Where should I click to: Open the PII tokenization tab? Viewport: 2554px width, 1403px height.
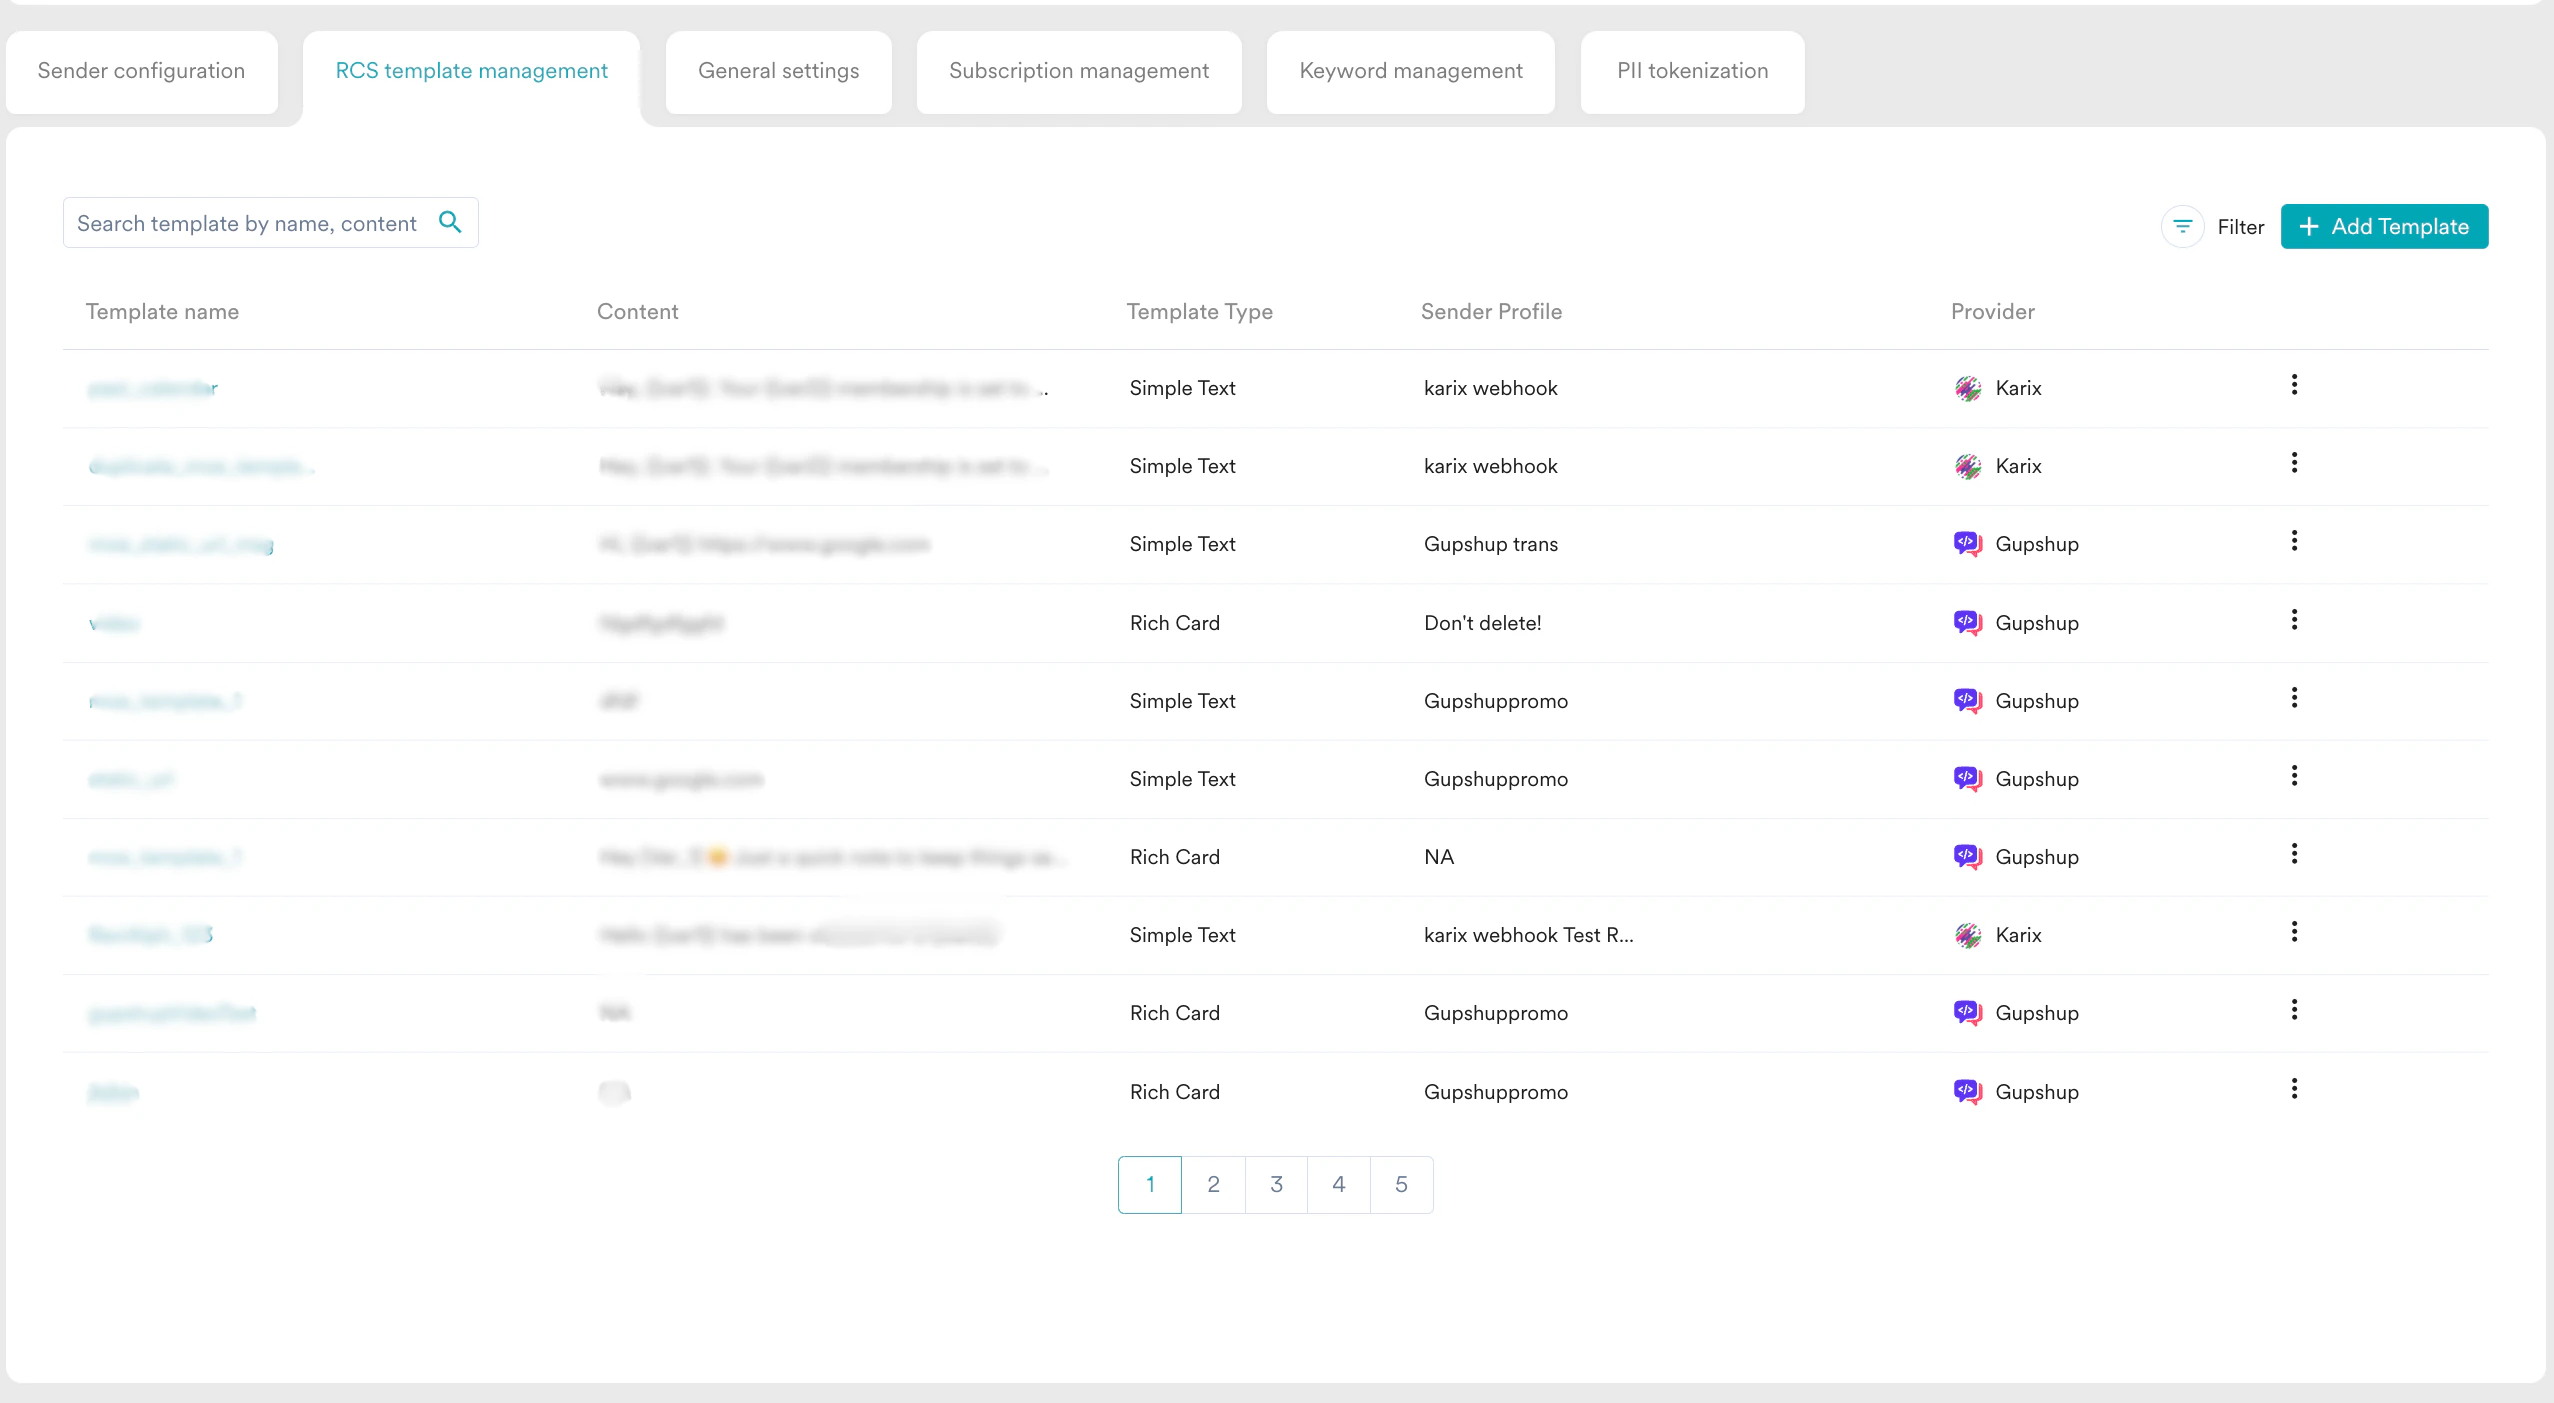[1692, 71]
